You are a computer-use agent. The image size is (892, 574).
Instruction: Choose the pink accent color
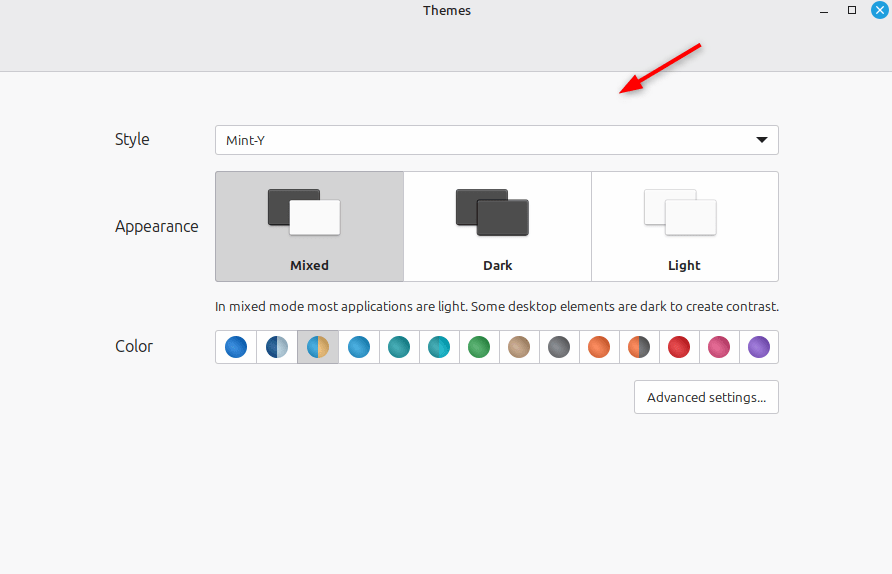pos(719,347)
